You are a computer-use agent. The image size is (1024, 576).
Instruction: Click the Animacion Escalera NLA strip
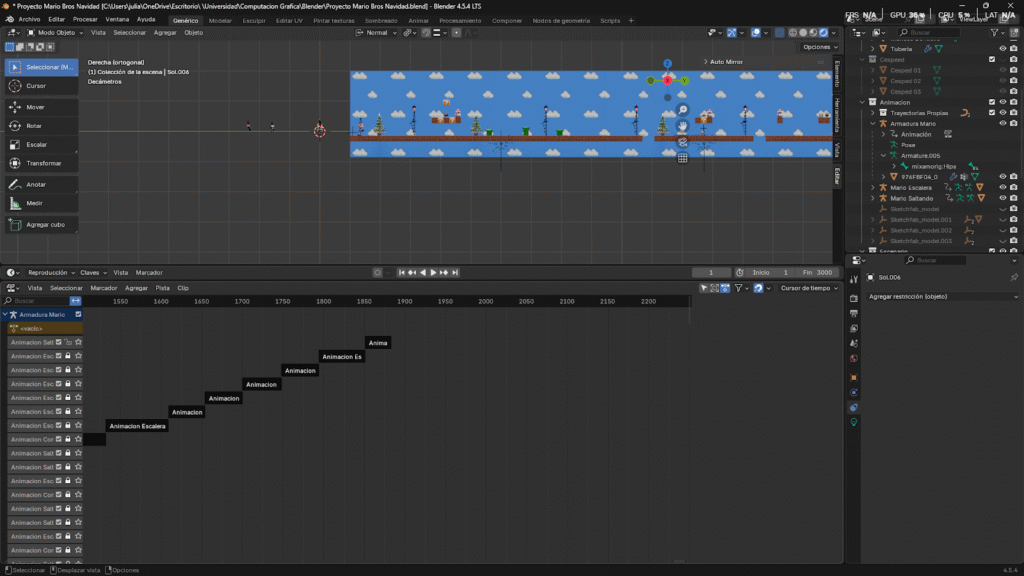[137, 426]
